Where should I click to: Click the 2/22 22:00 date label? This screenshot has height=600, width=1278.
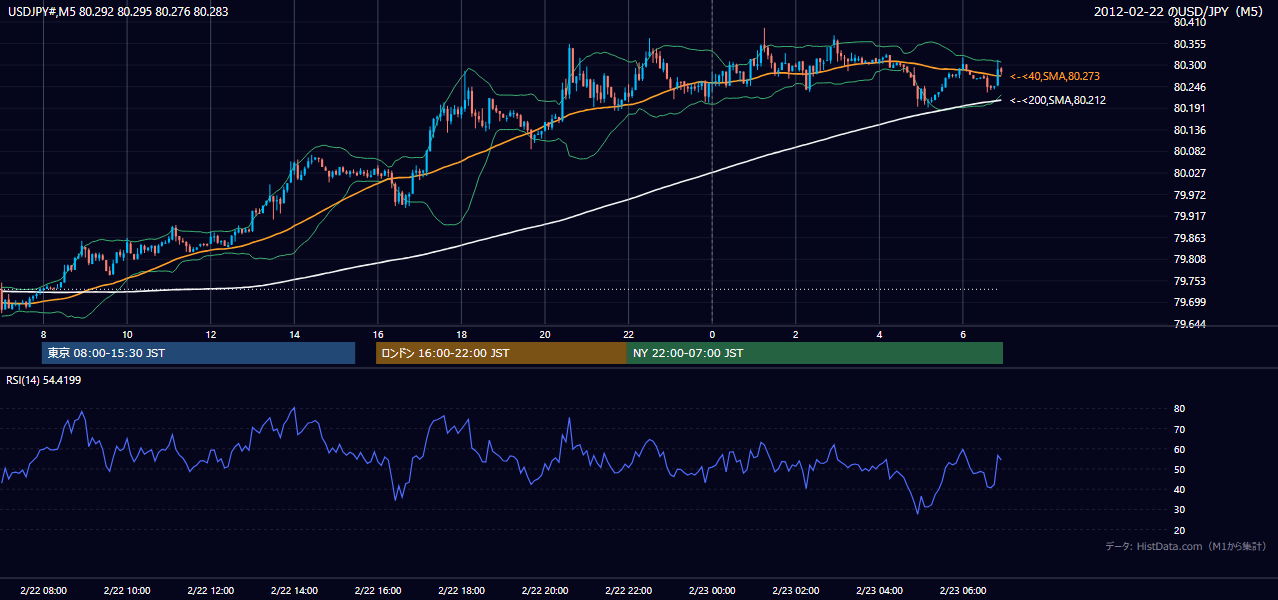click(x=628, y=591)
